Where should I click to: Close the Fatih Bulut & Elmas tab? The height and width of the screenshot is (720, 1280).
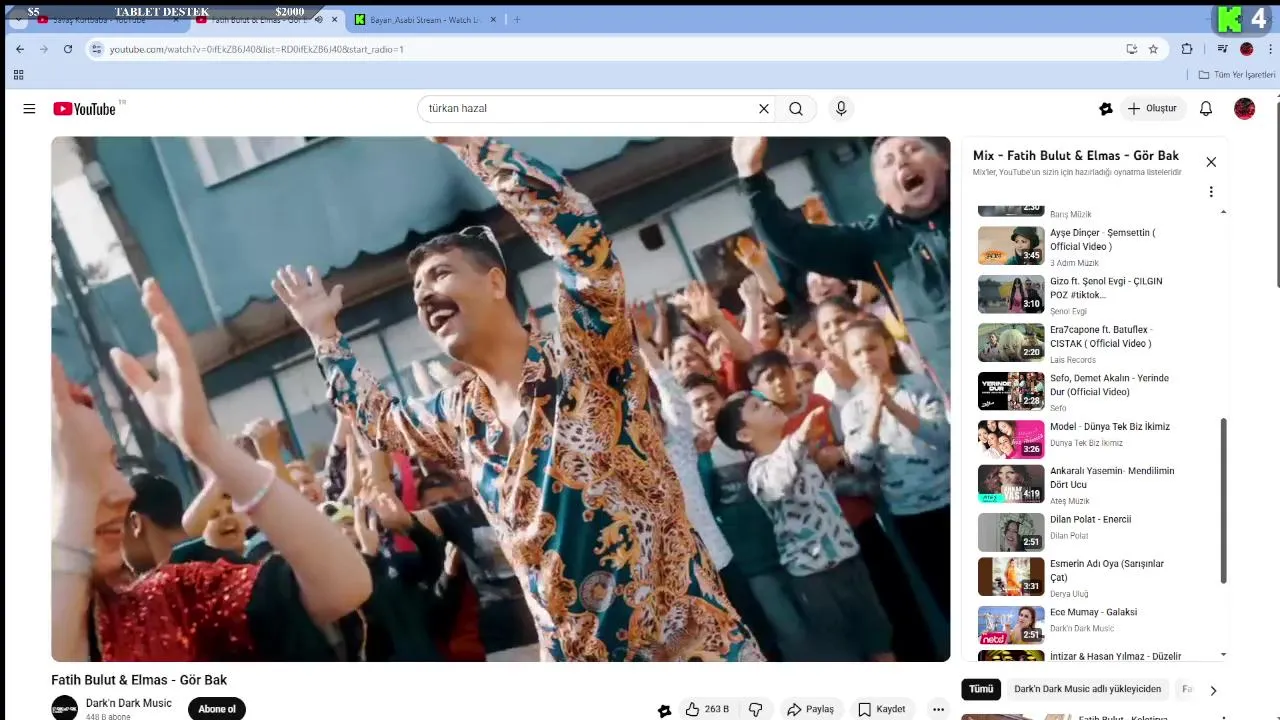[x=335, y=20]
